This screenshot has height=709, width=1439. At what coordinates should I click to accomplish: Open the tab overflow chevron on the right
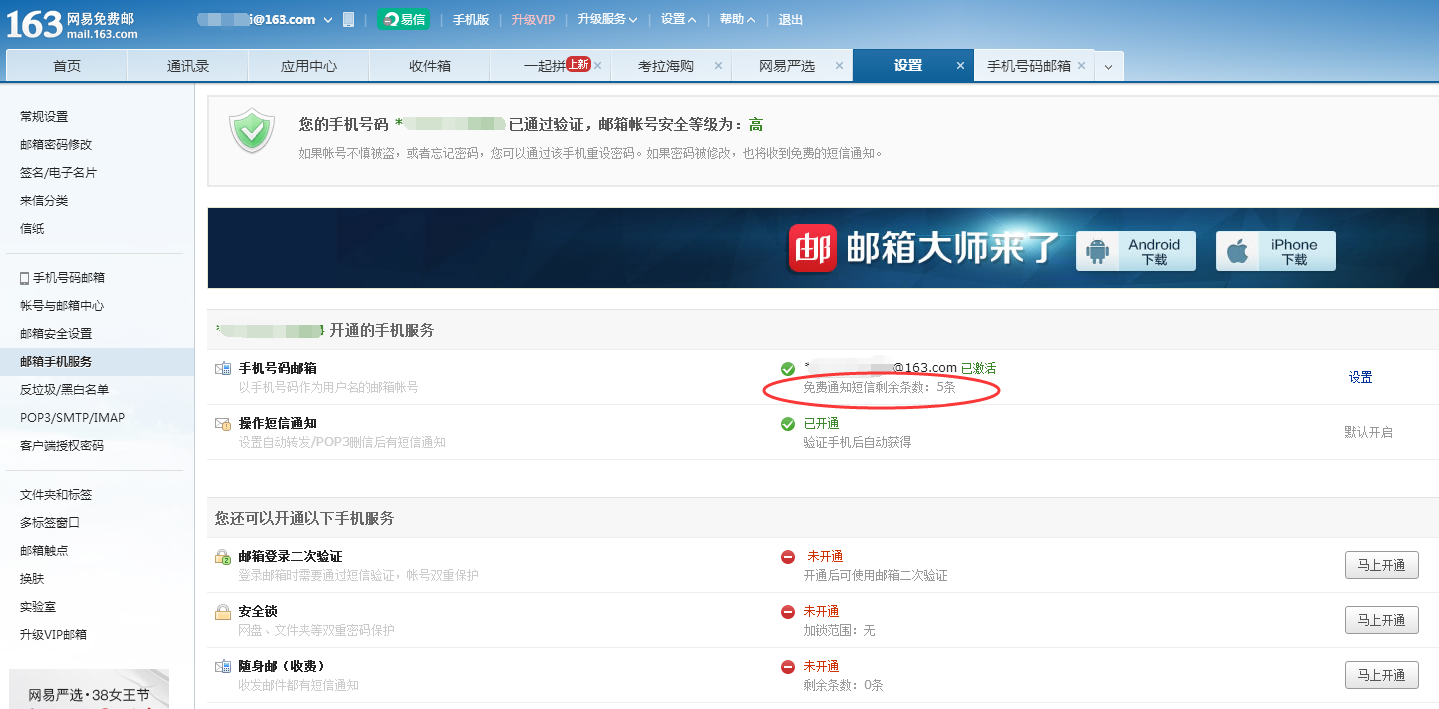pyautogui.click(x=1109, y=65)
